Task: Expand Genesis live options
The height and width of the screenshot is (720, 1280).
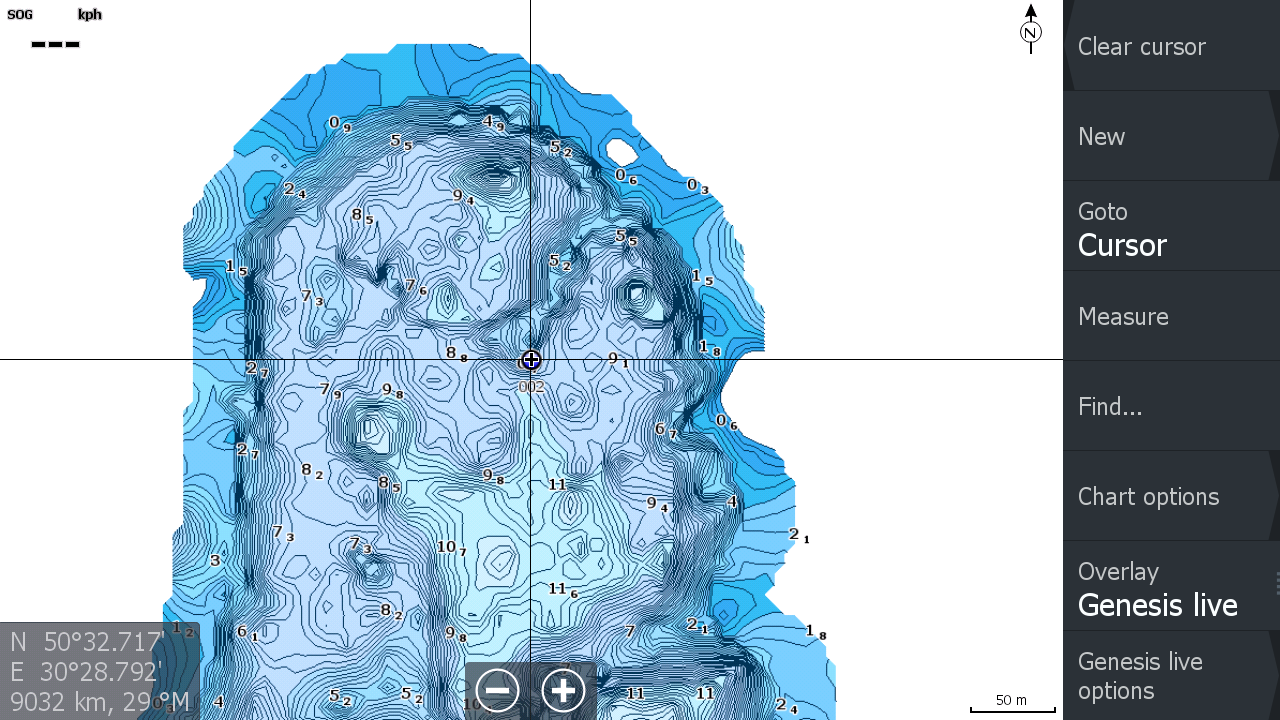Action: tap(1170, 676)
